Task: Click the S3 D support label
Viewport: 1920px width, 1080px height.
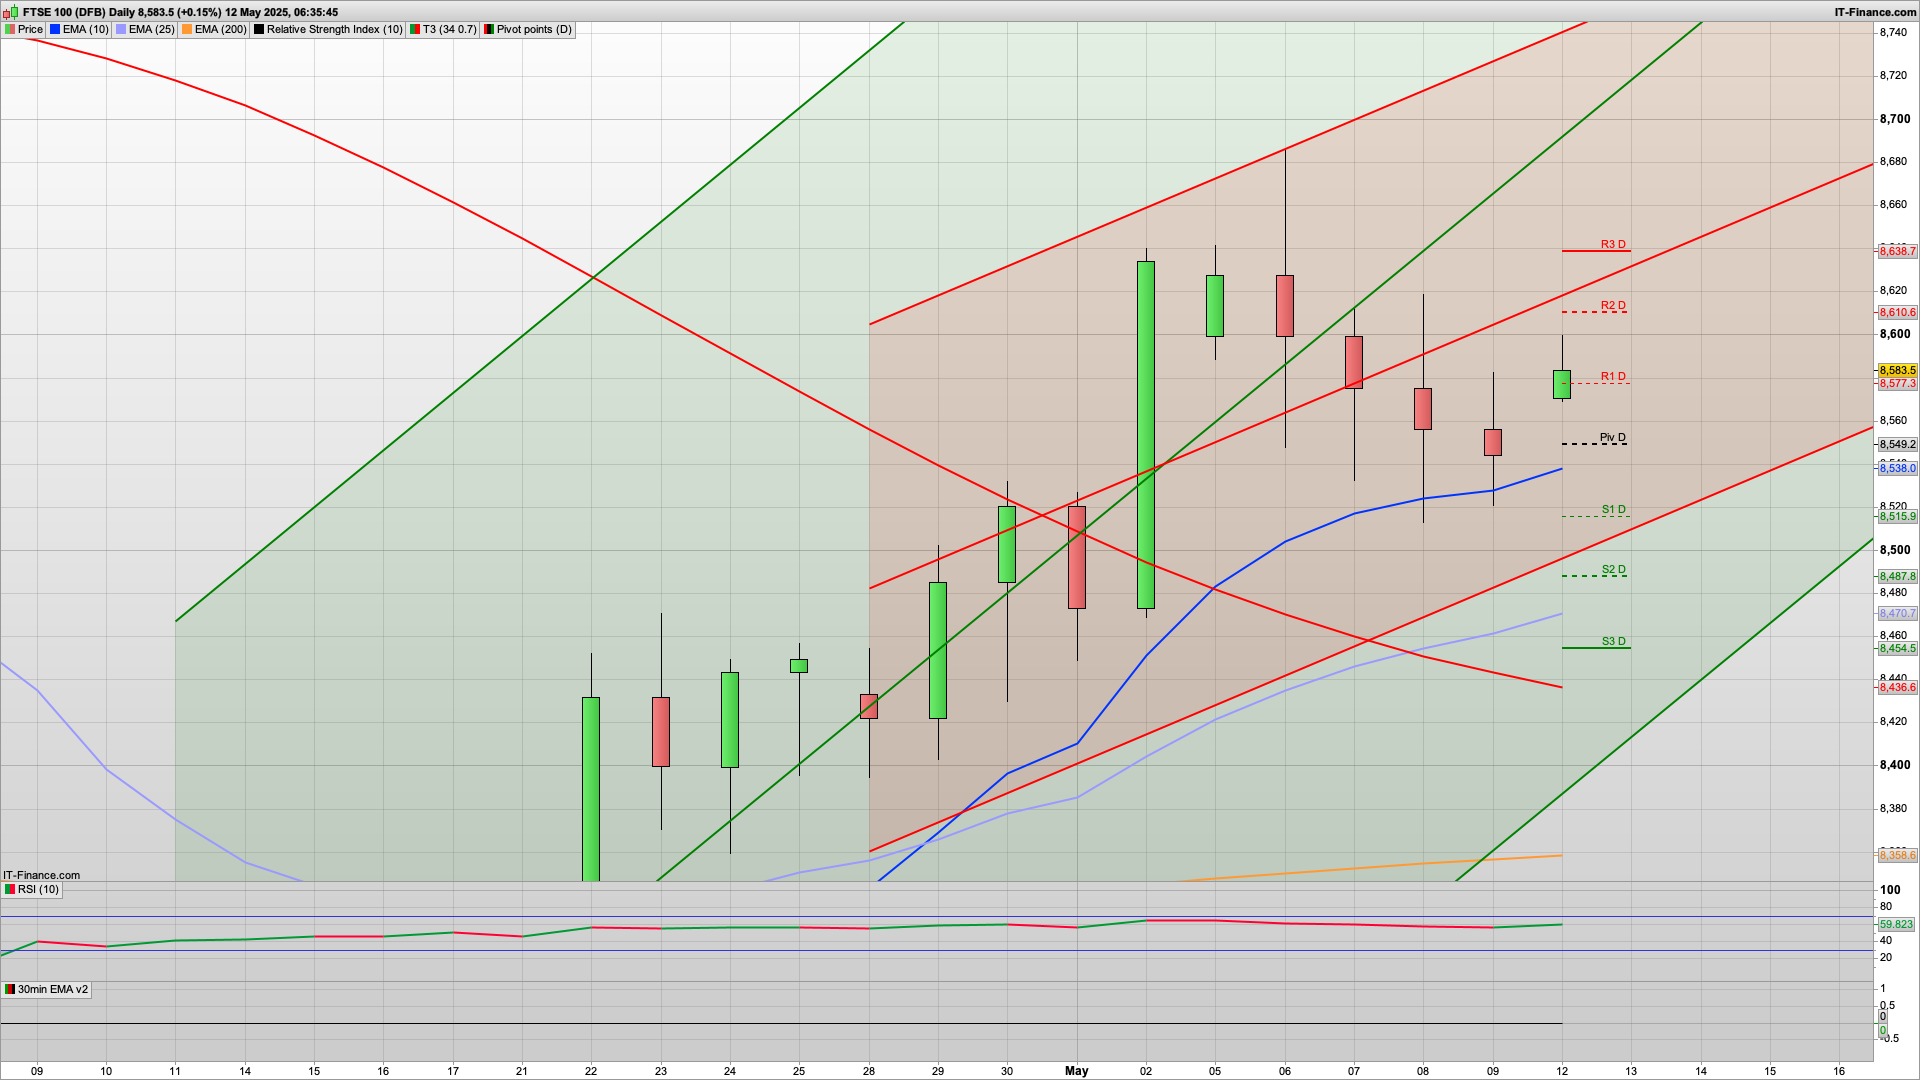Action: click(x=1613, y=641)
